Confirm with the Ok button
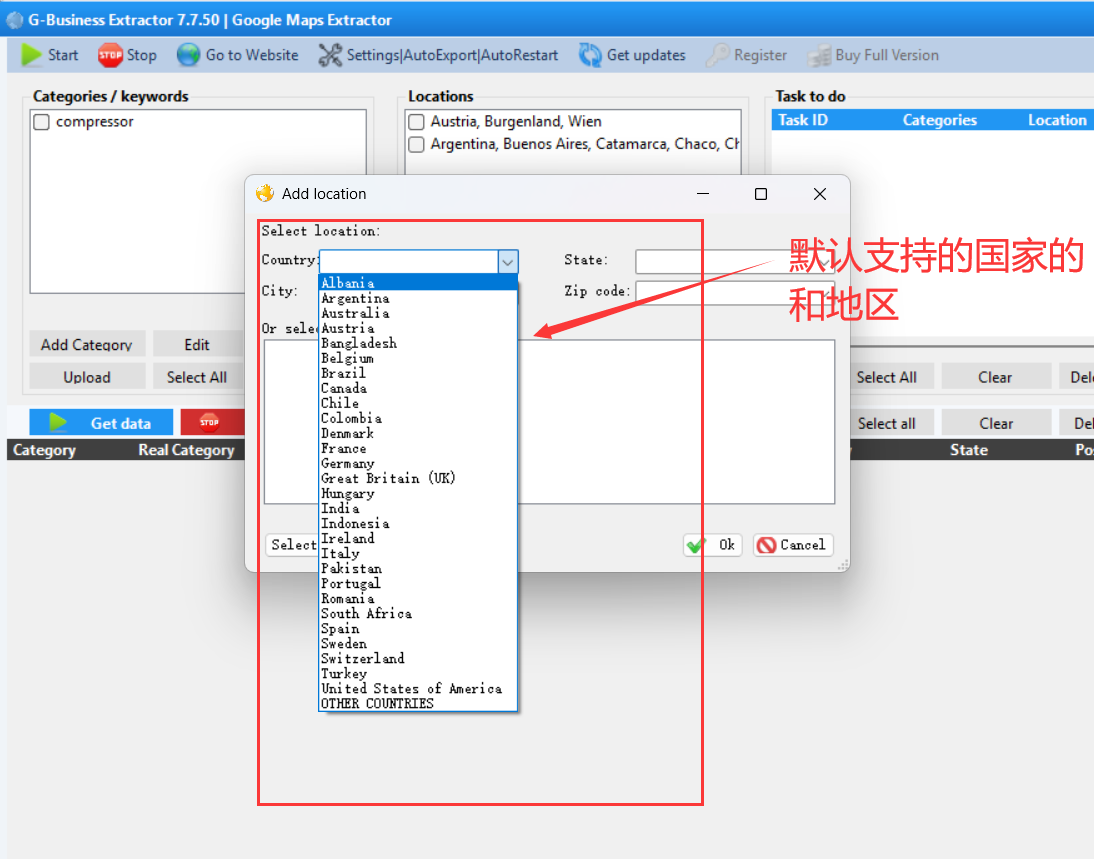1094x859 pixels. click(x=712, y=545)
